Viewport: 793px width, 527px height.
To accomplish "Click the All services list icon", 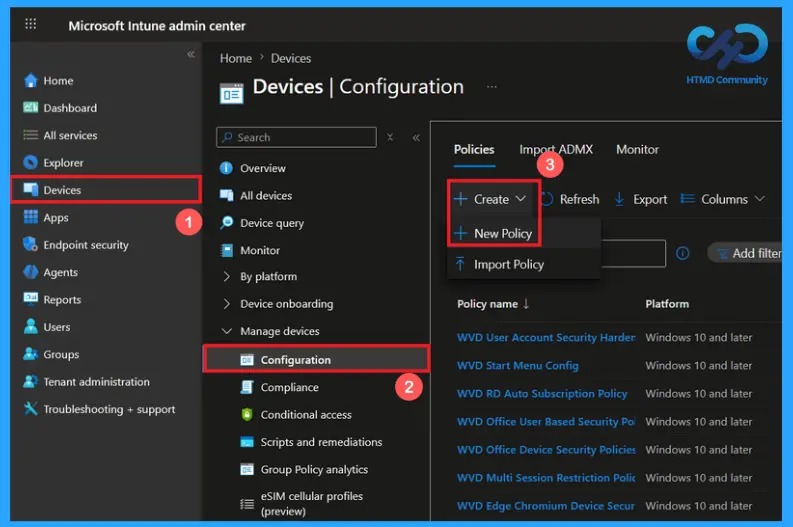I will (31, 135).
